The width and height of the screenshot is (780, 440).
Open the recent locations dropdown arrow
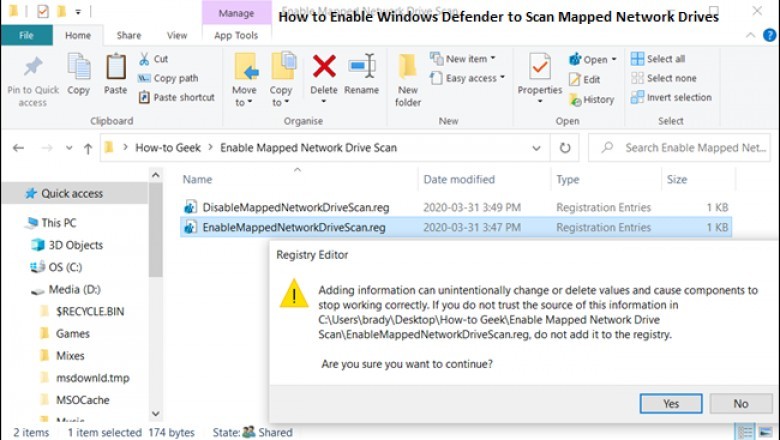coord(69,148)
